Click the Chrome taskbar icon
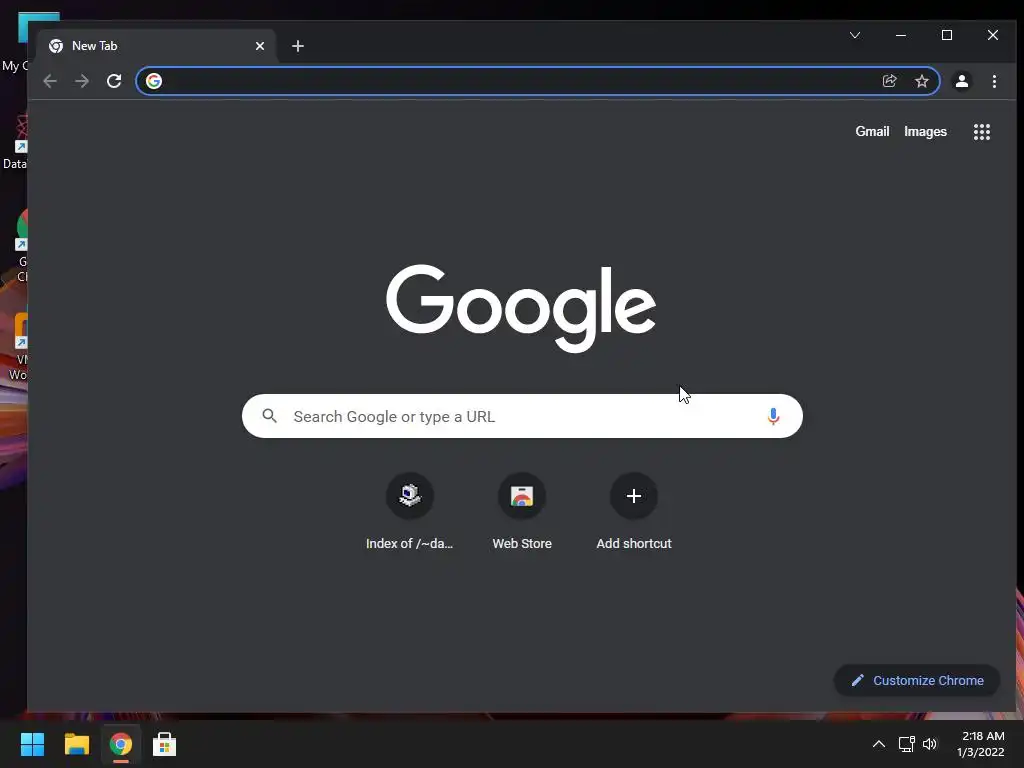 point(121,744)
